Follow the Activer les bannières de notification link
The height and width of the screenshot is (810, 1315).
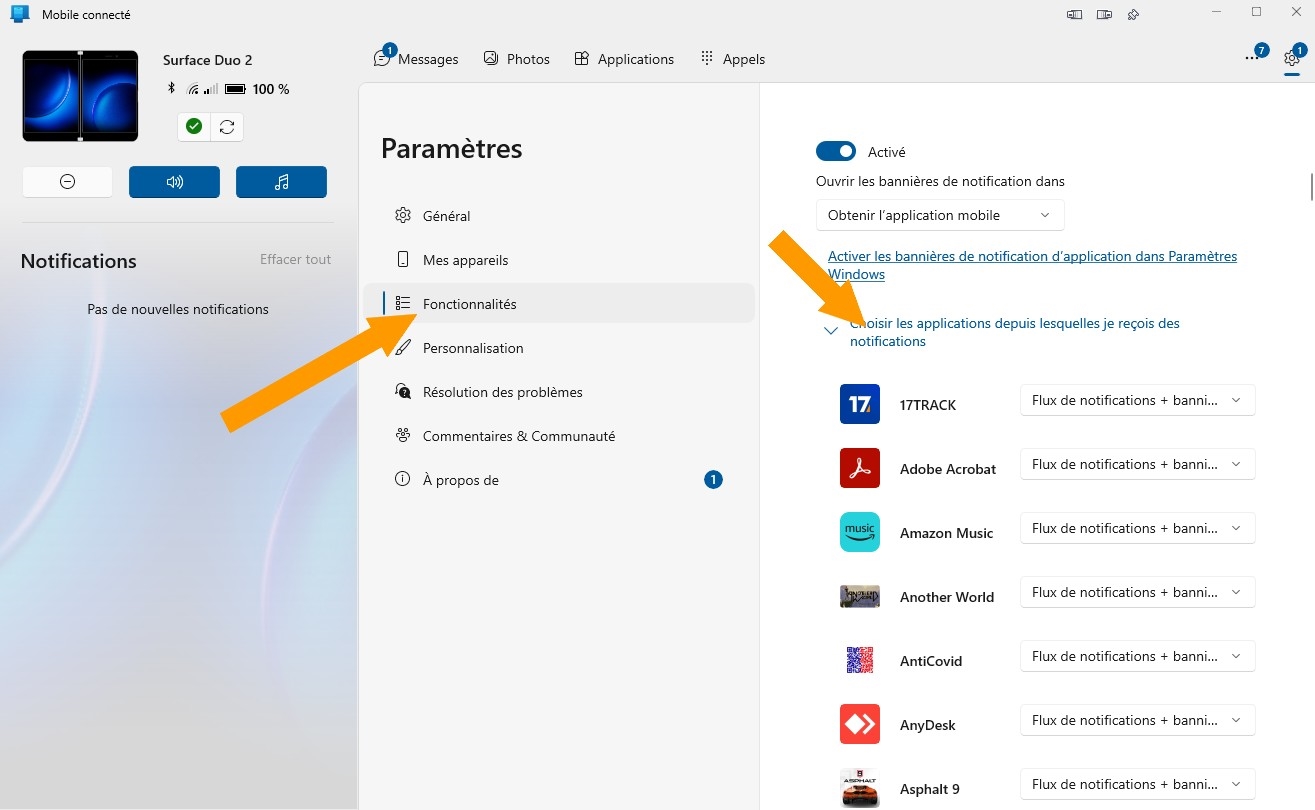pos(1032,265)
